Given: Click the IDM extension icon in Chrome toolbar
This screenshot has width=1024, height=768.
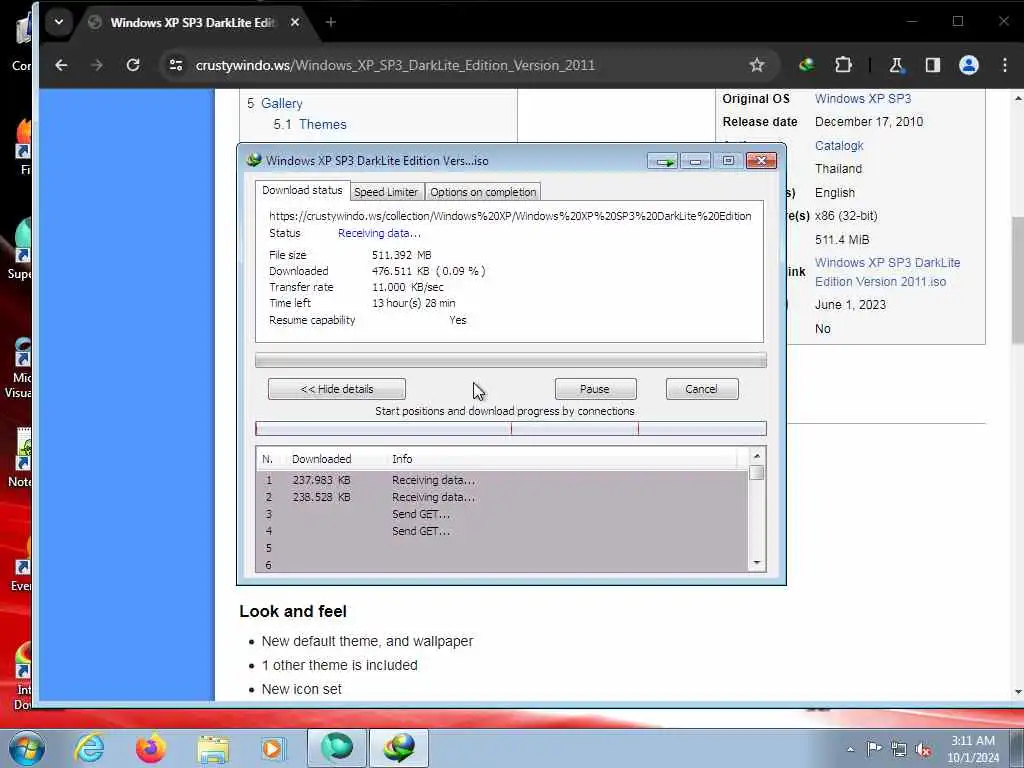Looking at the screenshot, I should coord(807,65).
